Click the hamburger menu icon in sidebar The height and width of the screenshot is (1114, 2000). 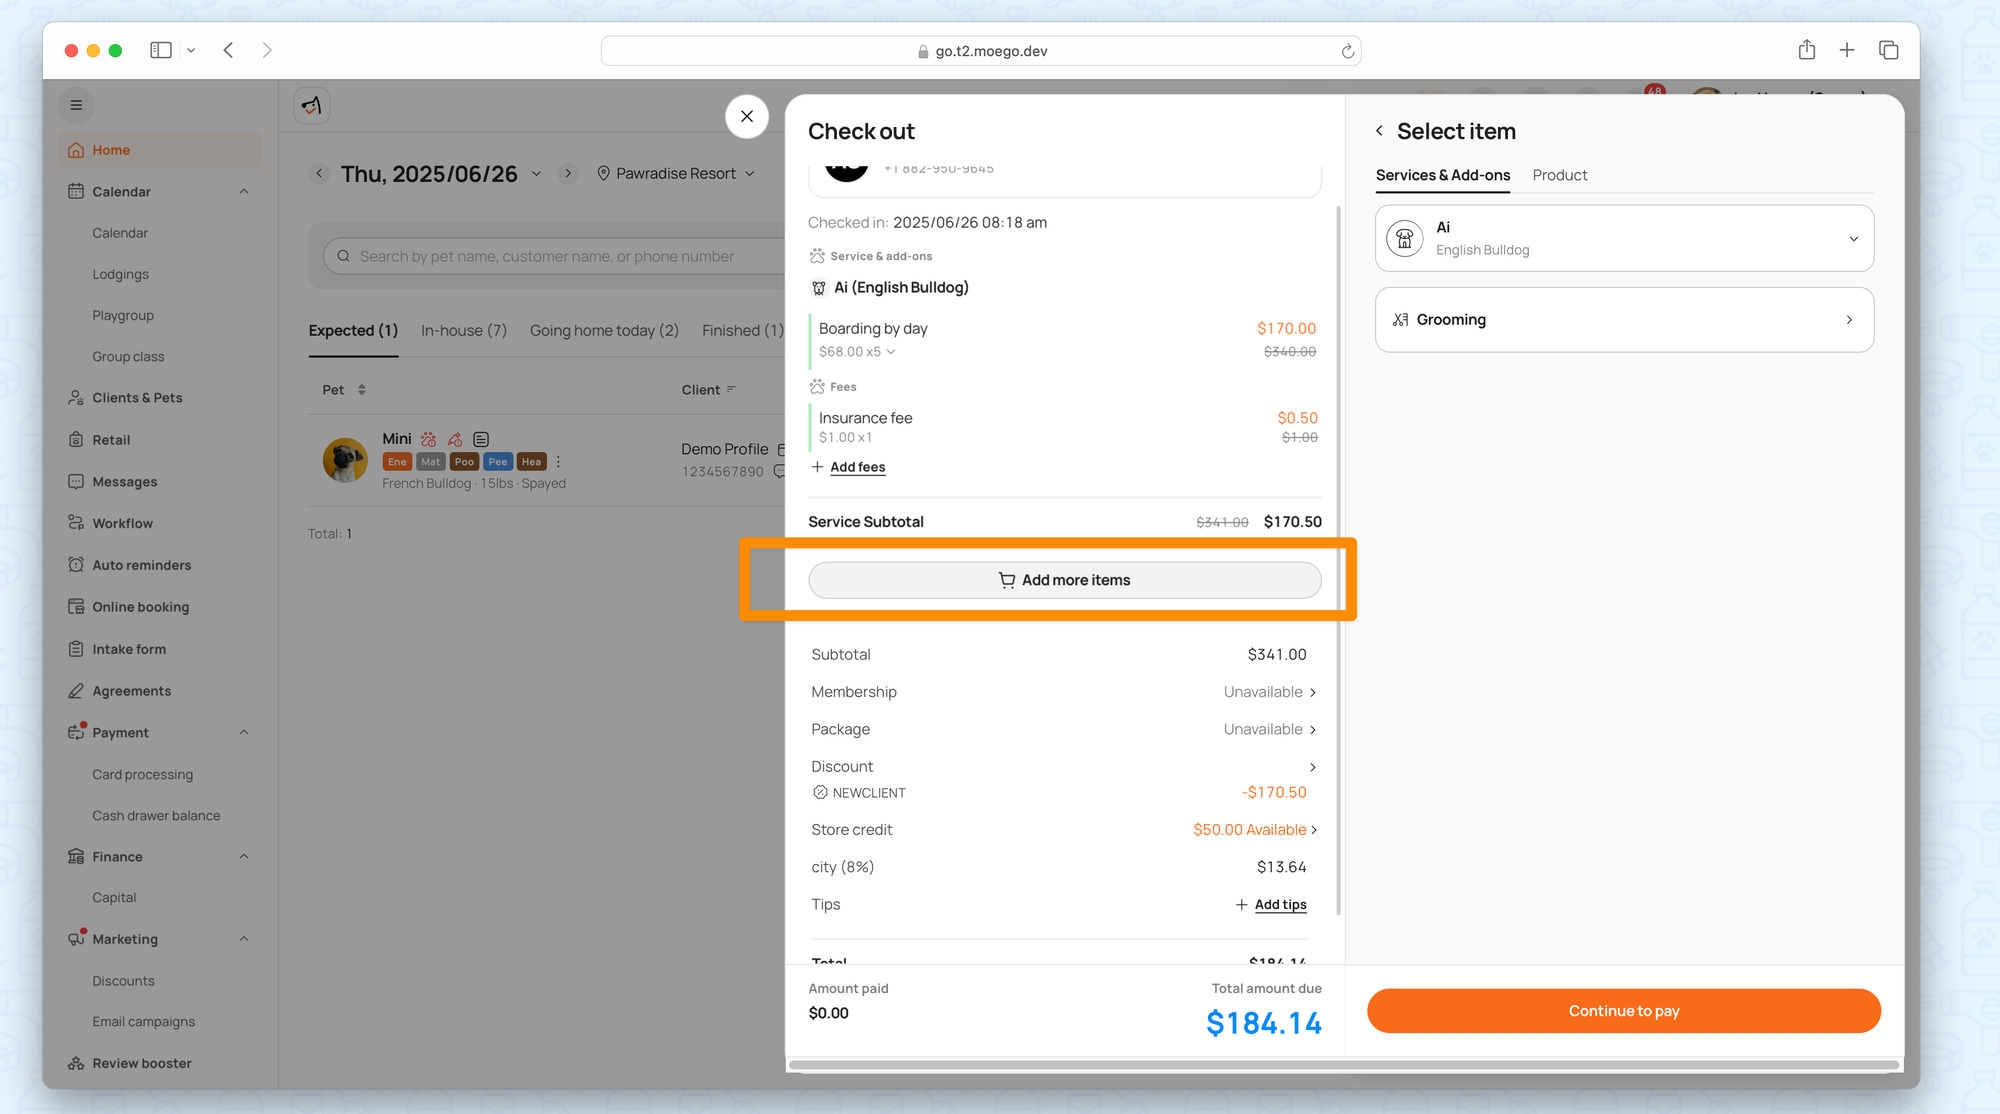tap(76, 105)
